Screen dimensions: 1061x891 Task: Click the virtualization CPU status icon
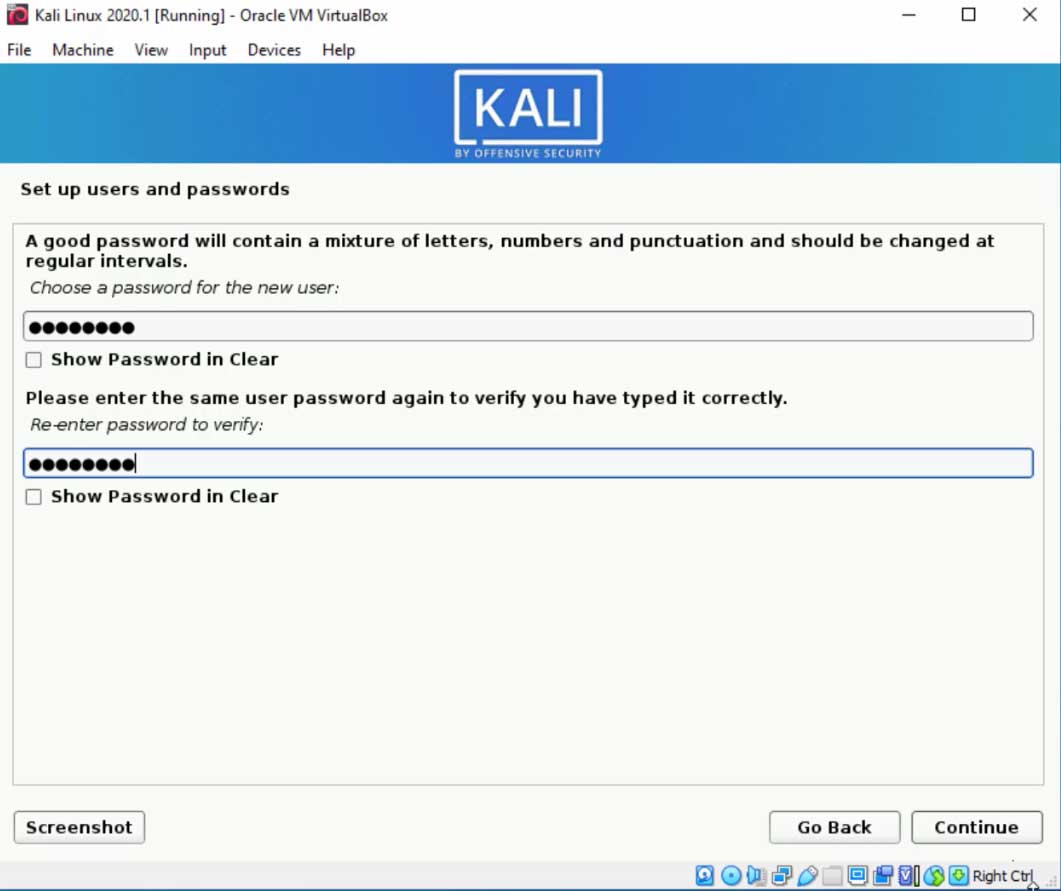[908, 875]
